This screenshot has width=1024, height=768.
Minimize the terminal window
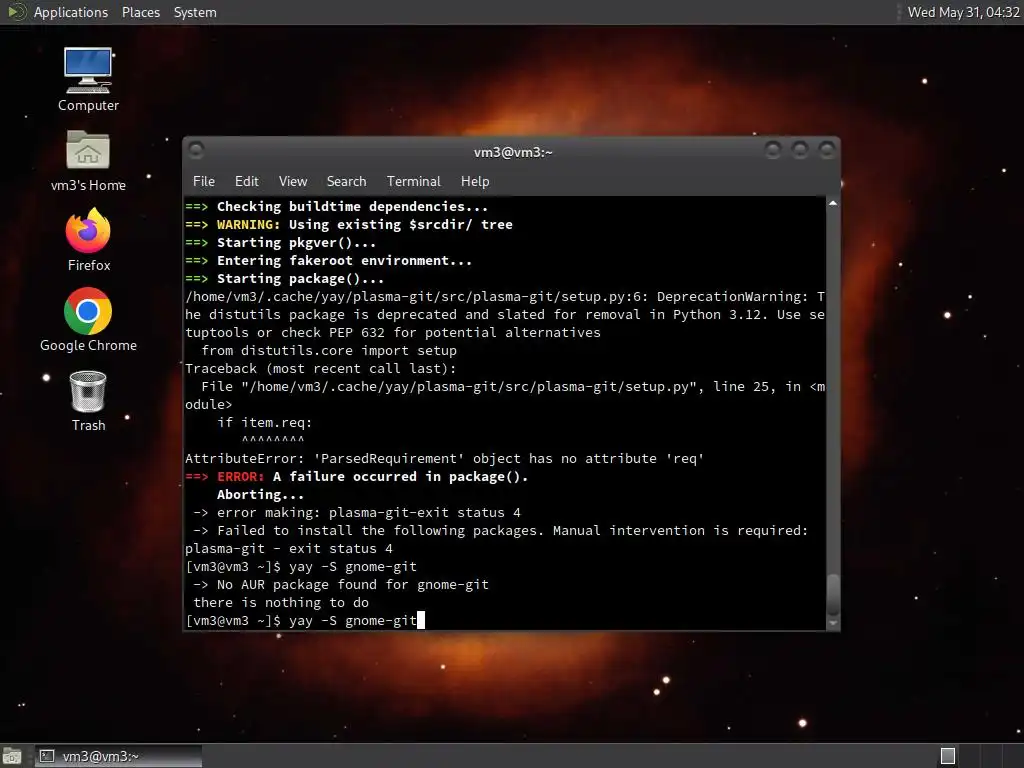773,151
